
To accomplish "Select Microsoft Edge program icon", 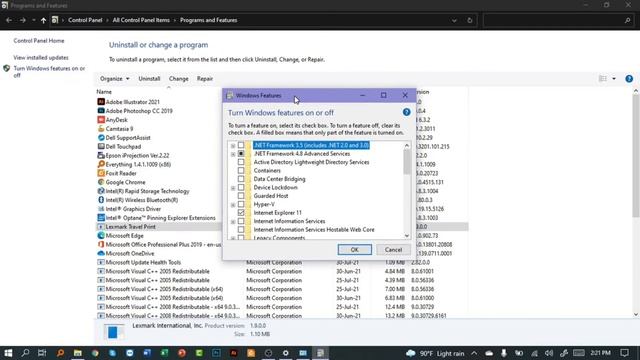I will 101,236.
